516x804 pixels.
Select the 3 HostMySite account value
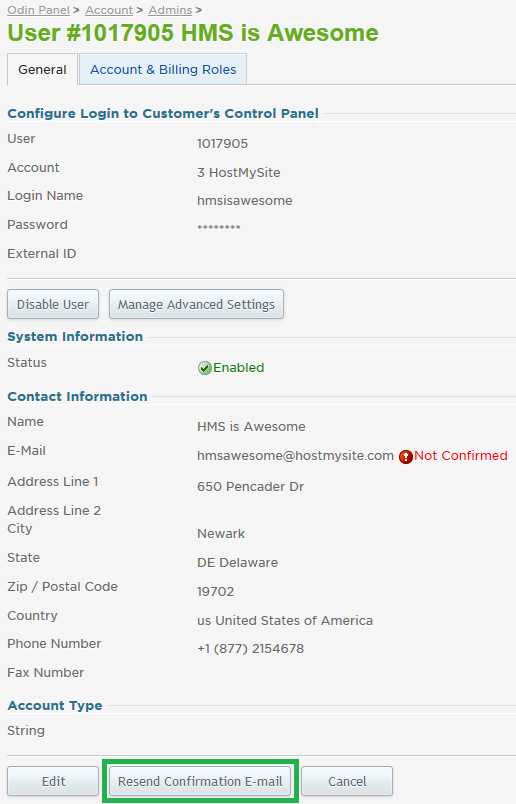(x=239, y=172)
